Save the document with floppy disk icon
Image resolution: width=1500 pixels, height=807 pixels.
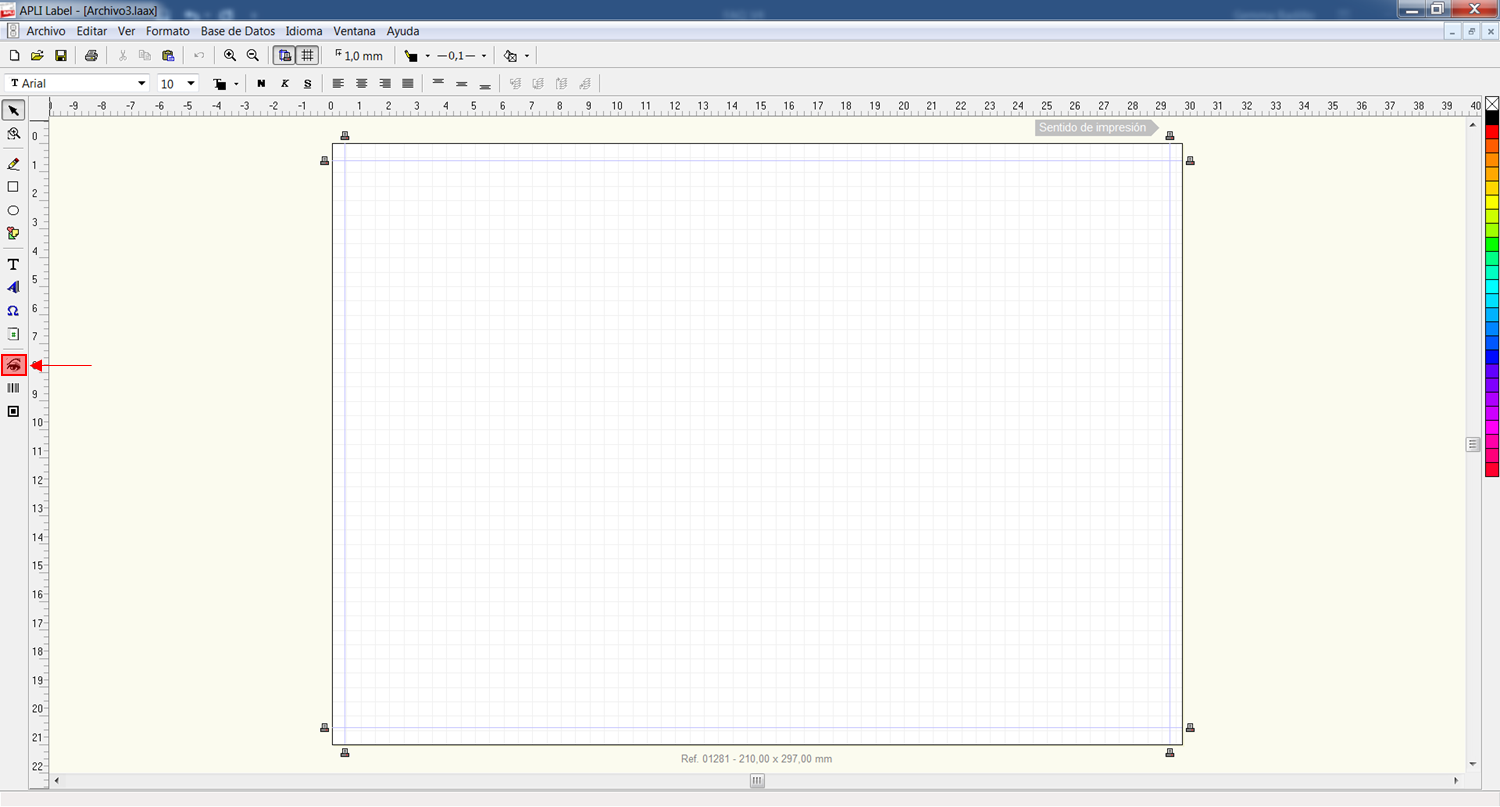click(60, 56)
